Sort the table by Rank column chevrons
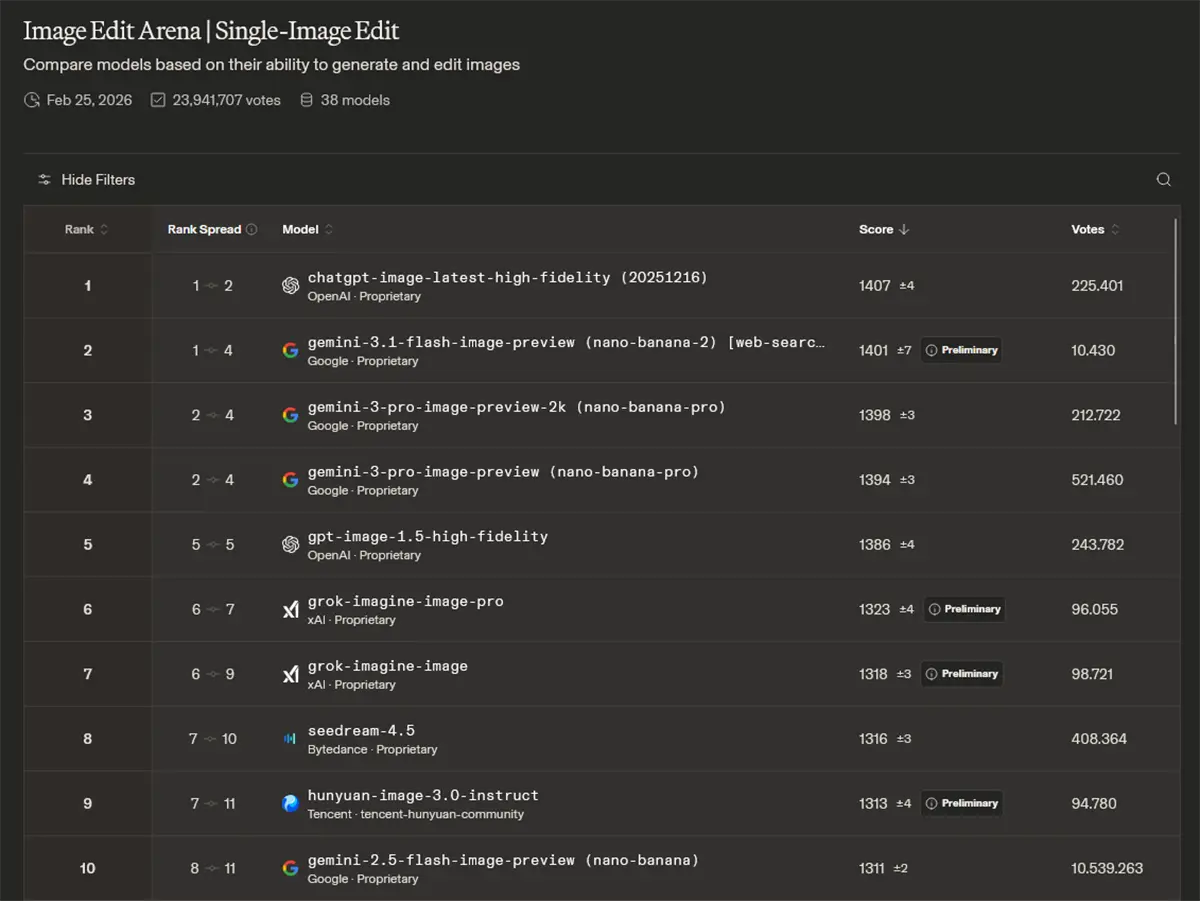Screen dimensions: 1200x901 point(106,229)
